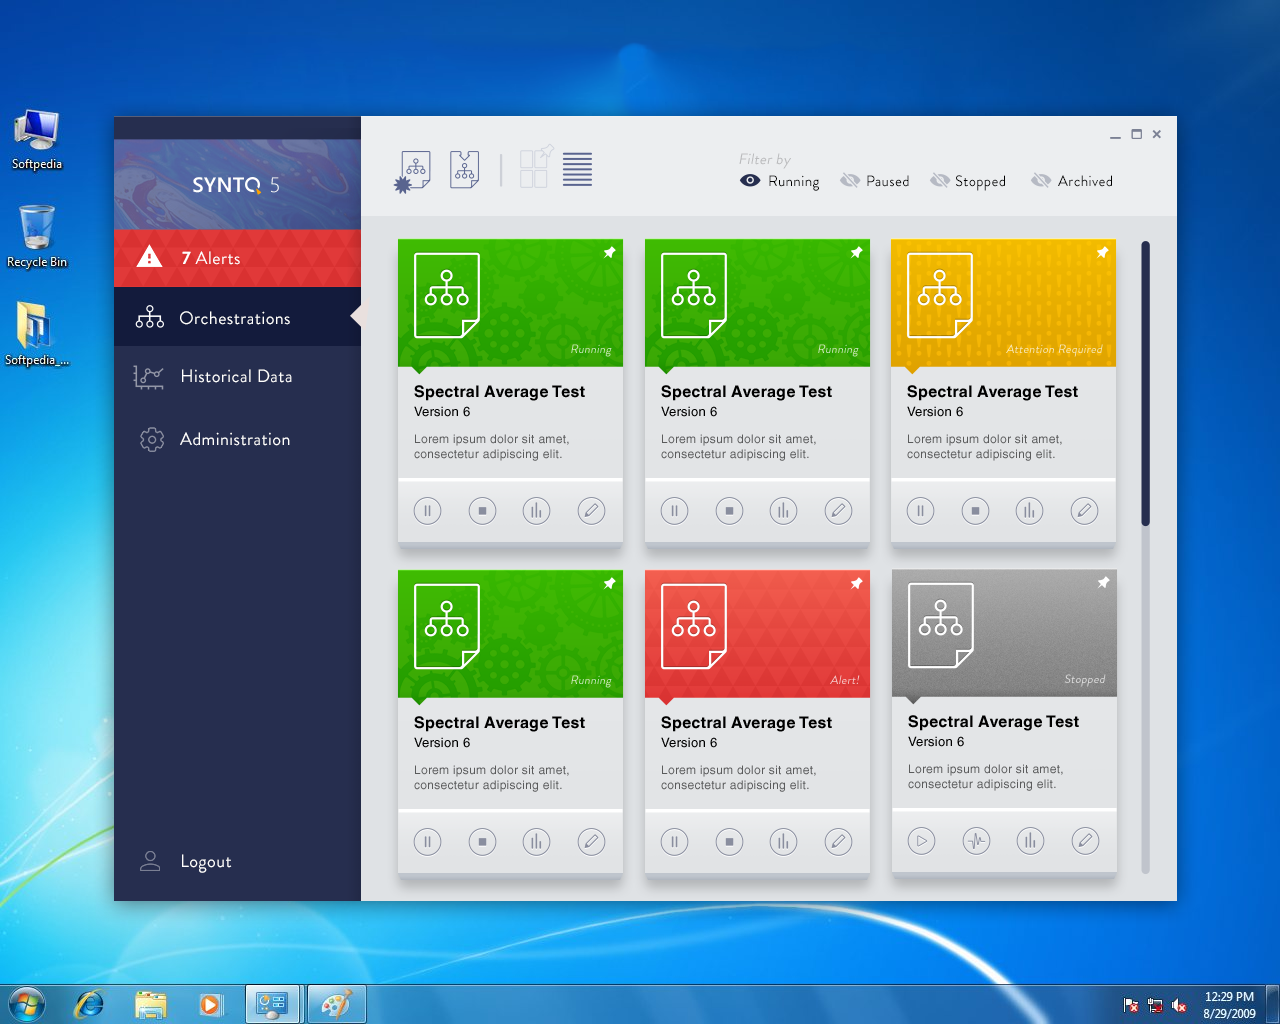
Task: Open the yellow Attention Required card thumbnail
Action: 940,295
